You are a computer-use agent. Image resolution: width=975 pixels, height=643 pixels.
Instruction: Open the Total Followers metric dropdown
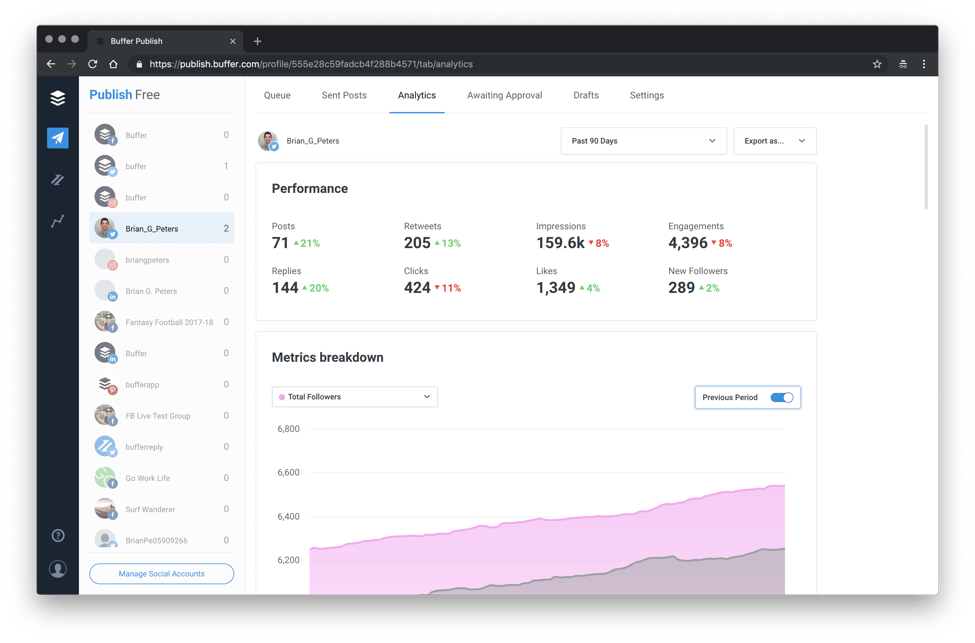[354, 397]
